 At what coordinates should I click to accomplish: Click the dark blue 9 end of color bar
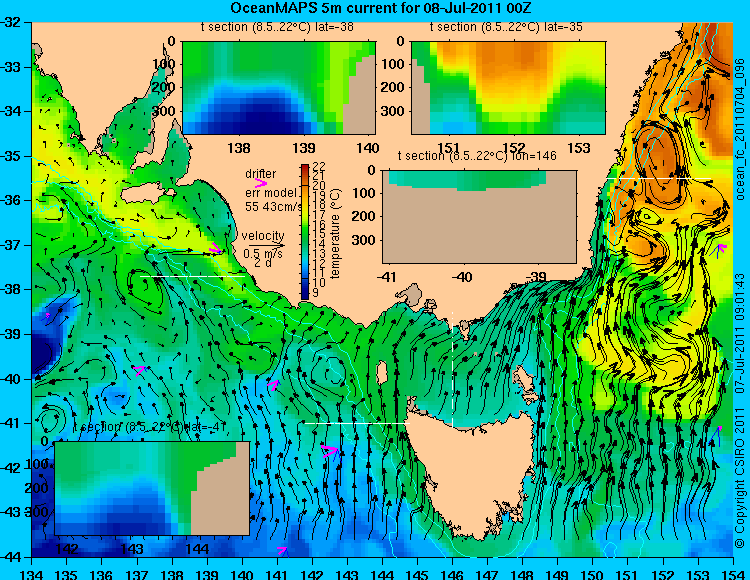(305, 295)
